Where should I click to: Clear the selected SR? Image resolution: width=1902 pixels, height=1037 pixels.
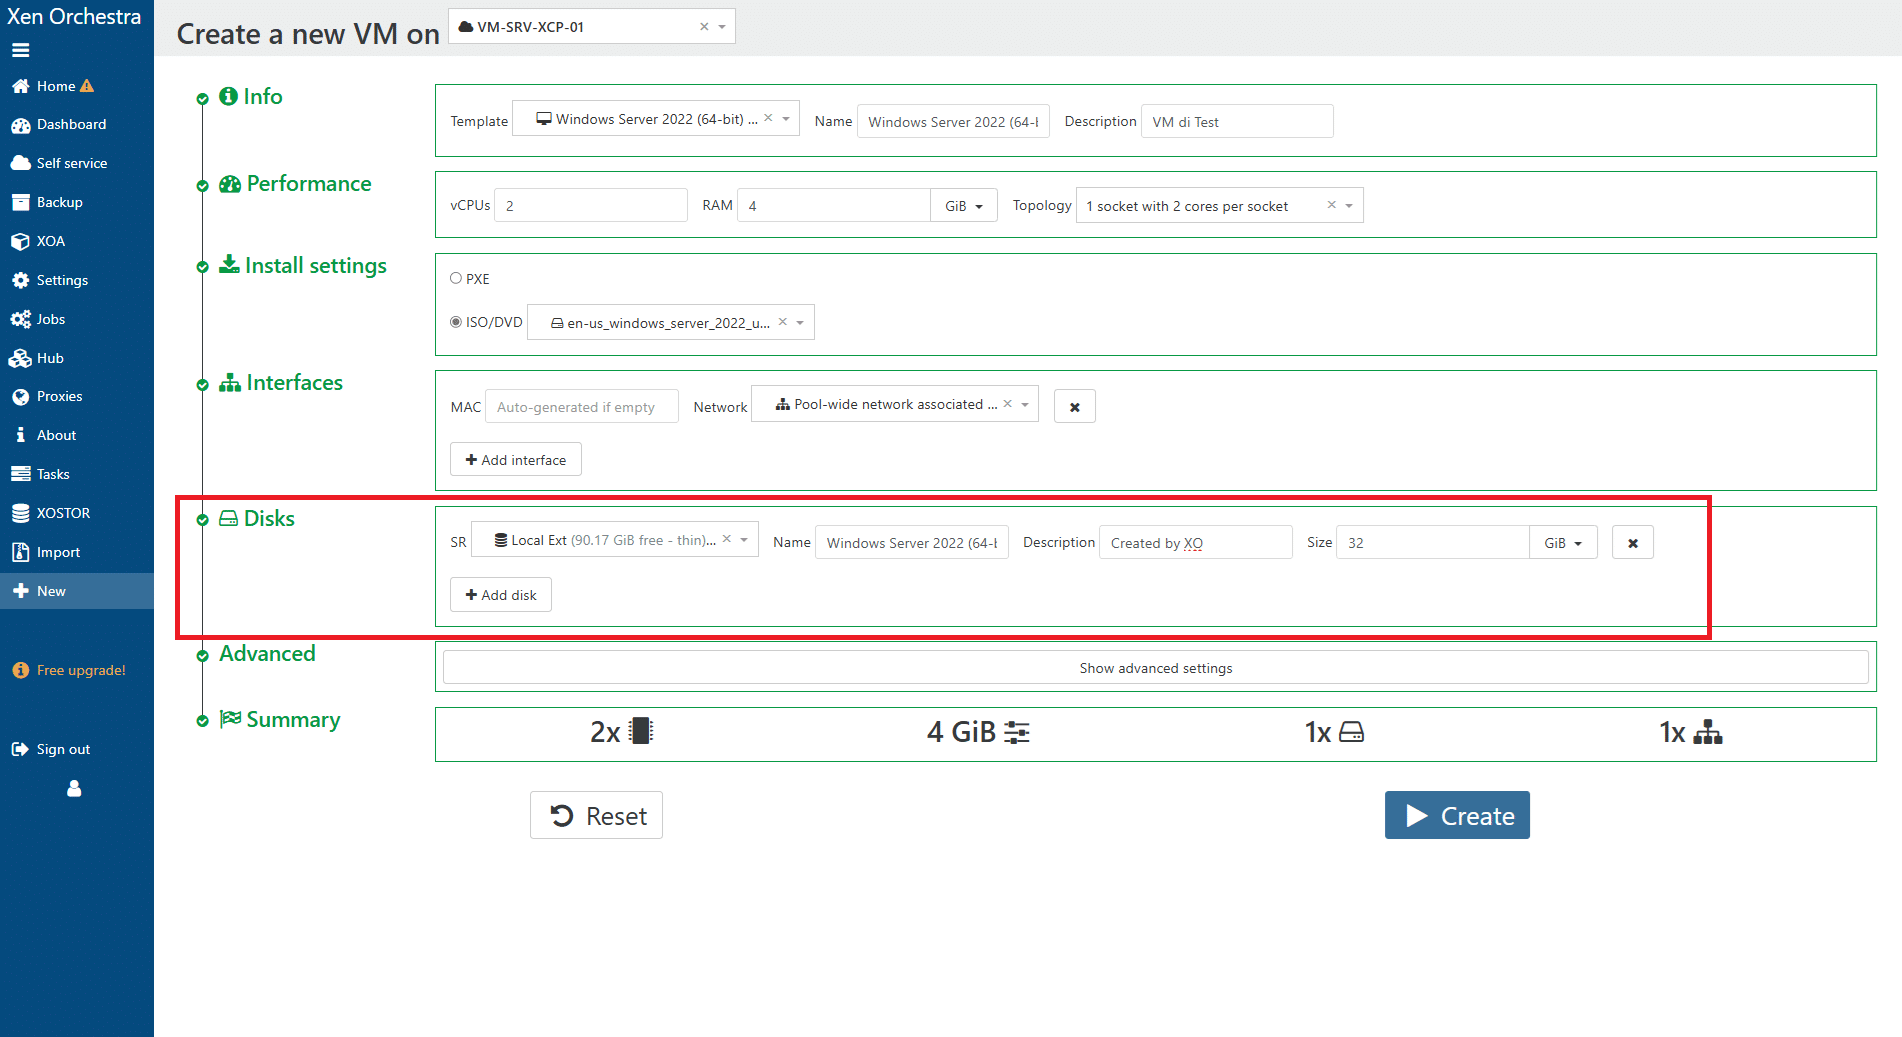727,539
